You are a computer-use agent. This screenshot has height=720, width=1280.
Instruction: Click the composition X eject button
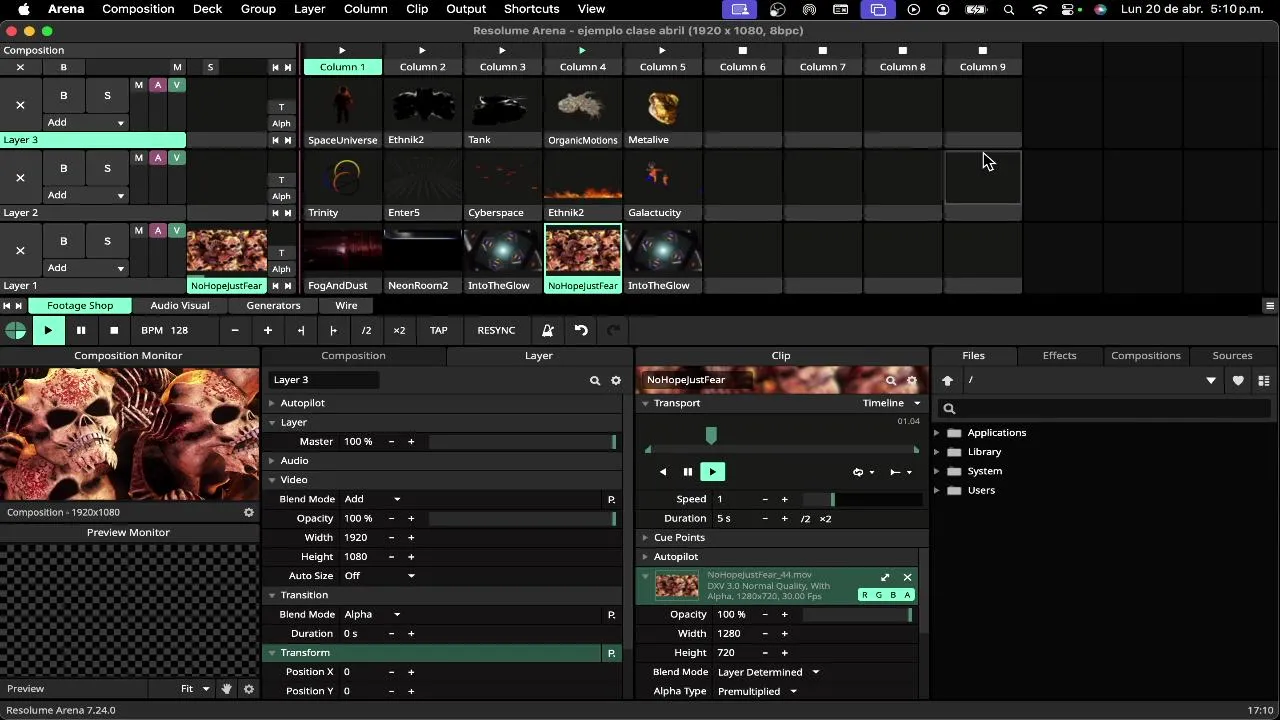(x=20, y=67)
